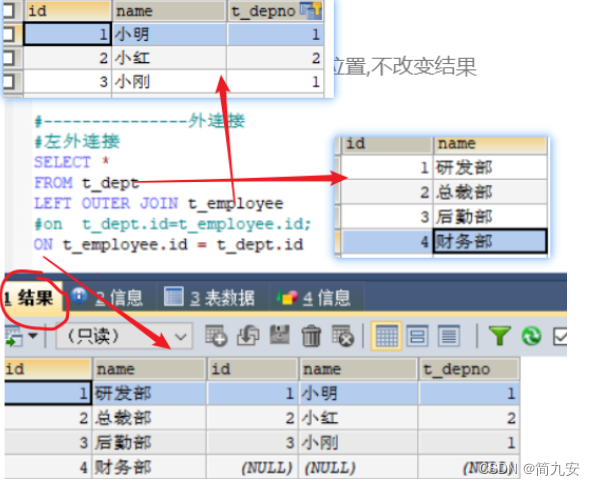Open the 4 信息 tab
This screenshot has width=595, height=486.
pyautogui.click(x=317, y=297)
